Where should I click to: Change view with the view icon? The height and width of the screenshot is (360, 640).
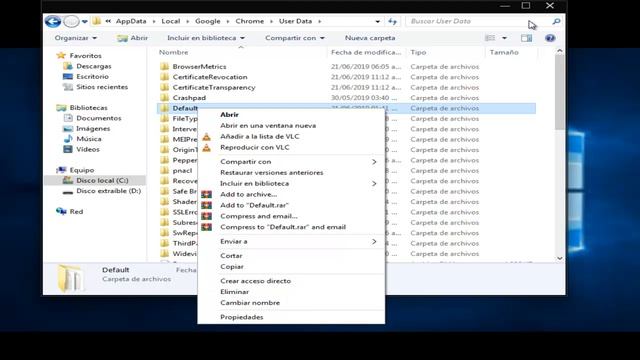click(x=490, y=38)
